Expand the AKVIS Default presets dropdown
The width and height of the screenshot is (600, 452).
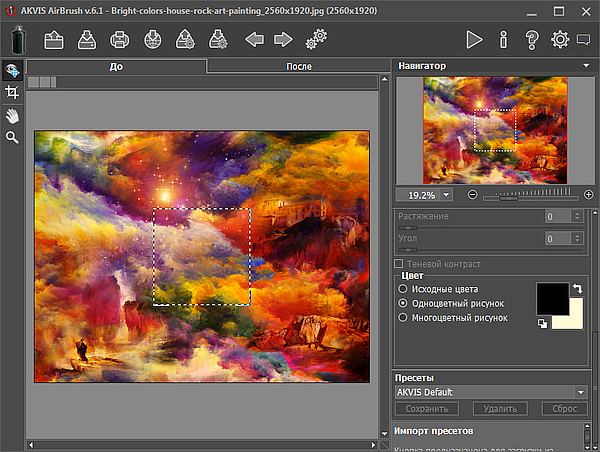tap(580, 393)
